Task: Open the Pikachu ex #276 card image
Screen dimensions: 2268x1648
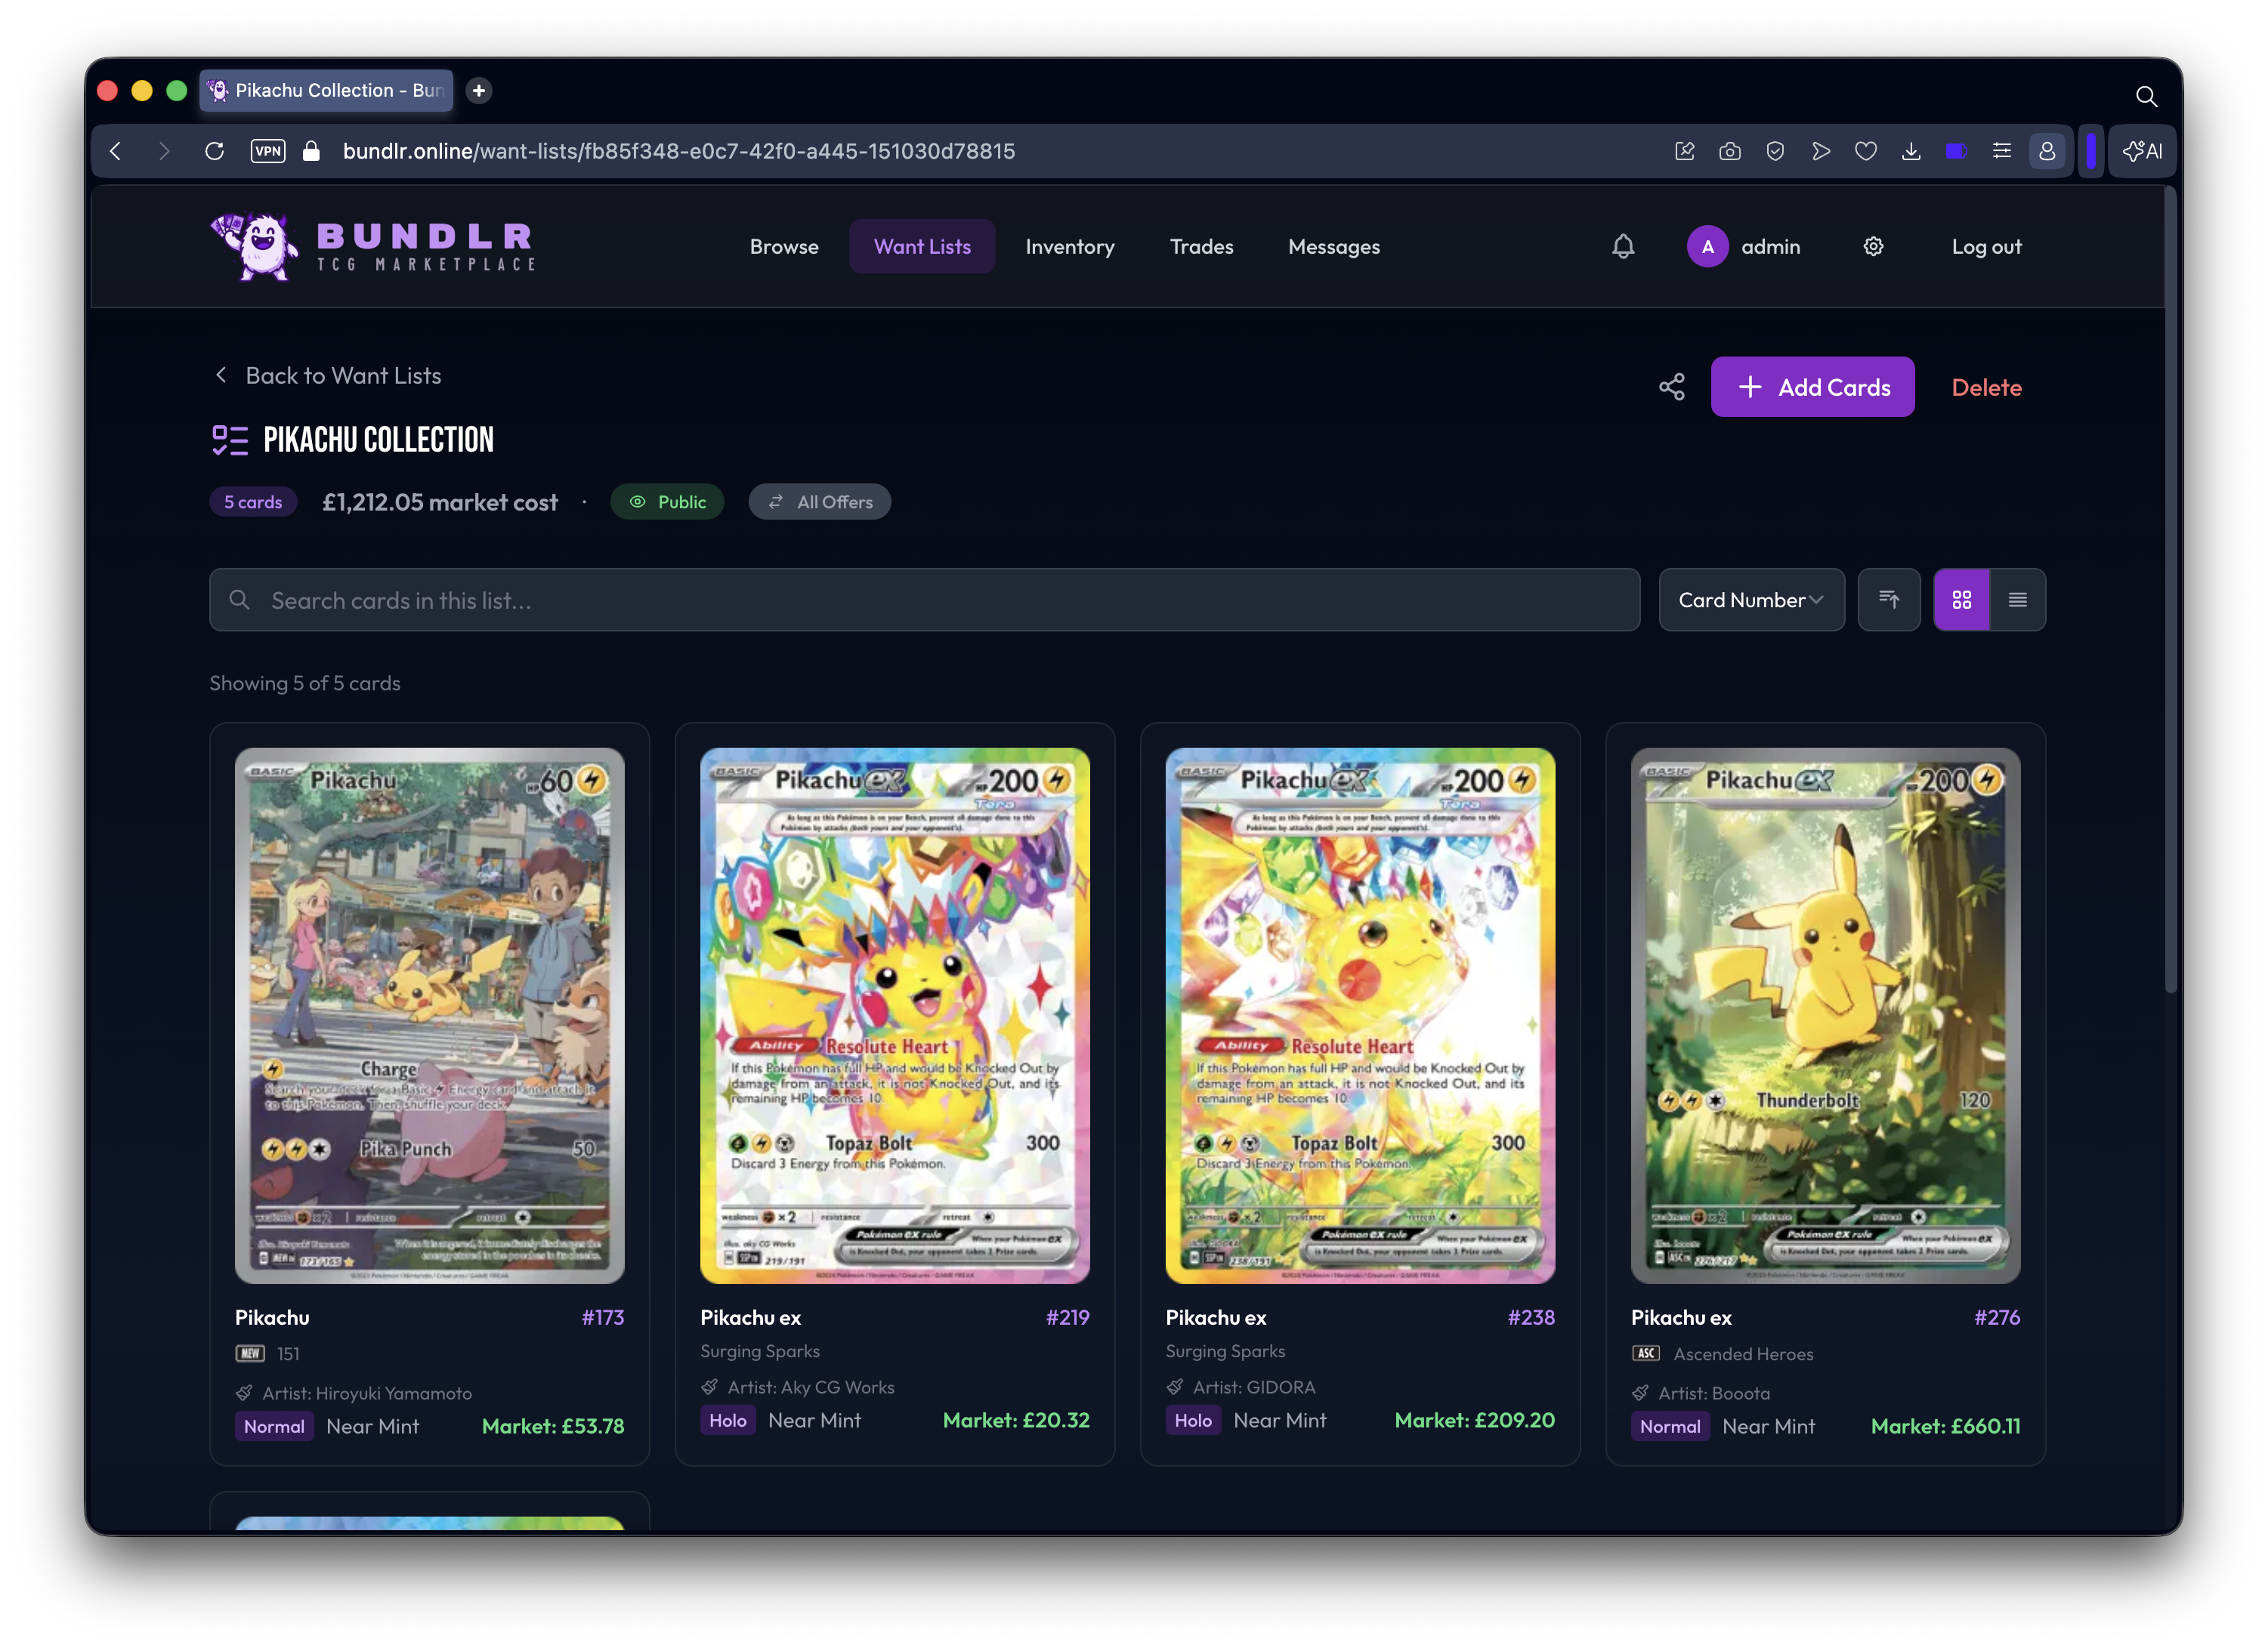Action: click(x=1825, y=1015)
